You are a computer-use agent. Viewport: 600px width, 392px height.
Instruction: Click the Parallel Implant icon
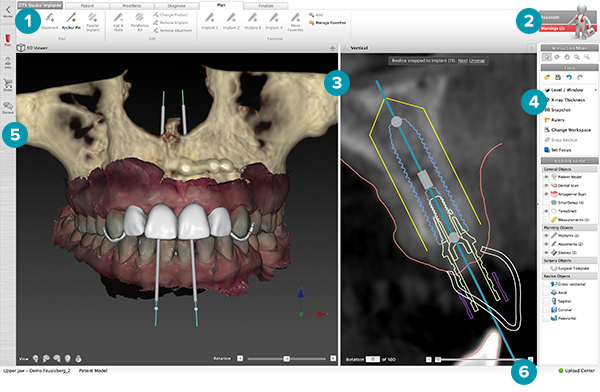pyautogui.click(x=93, y=22)
